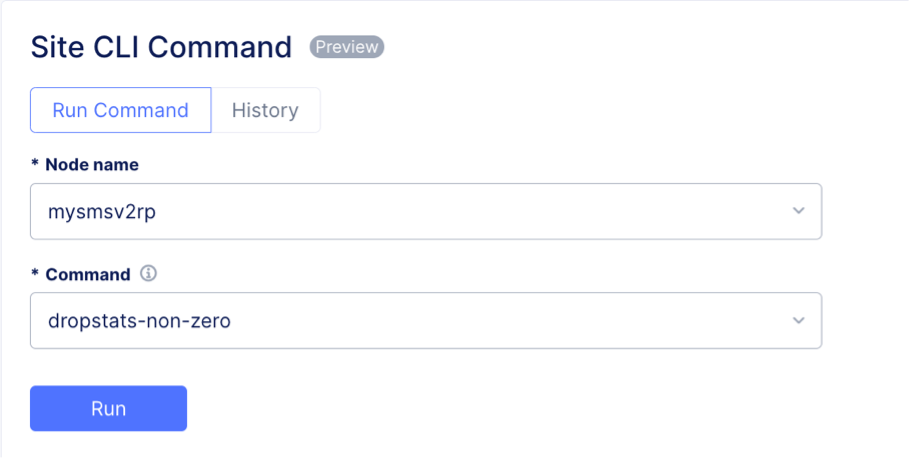Viewport: 913px width, 461px height.
Task: Click the Run text on the button
Action: [108, 408]
